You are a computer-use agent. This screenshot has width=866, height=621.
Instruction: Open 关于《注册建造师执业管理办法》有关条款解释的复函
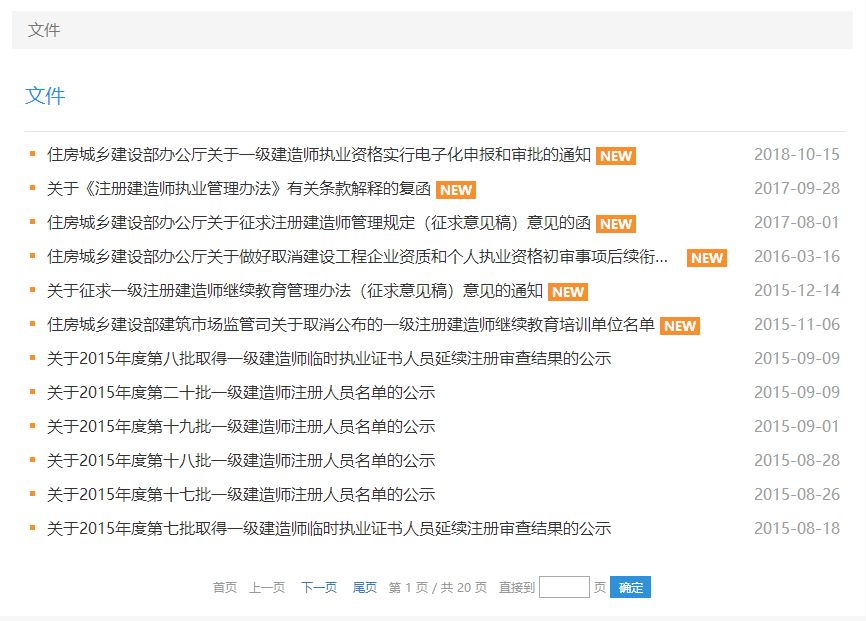click(239, 189)
